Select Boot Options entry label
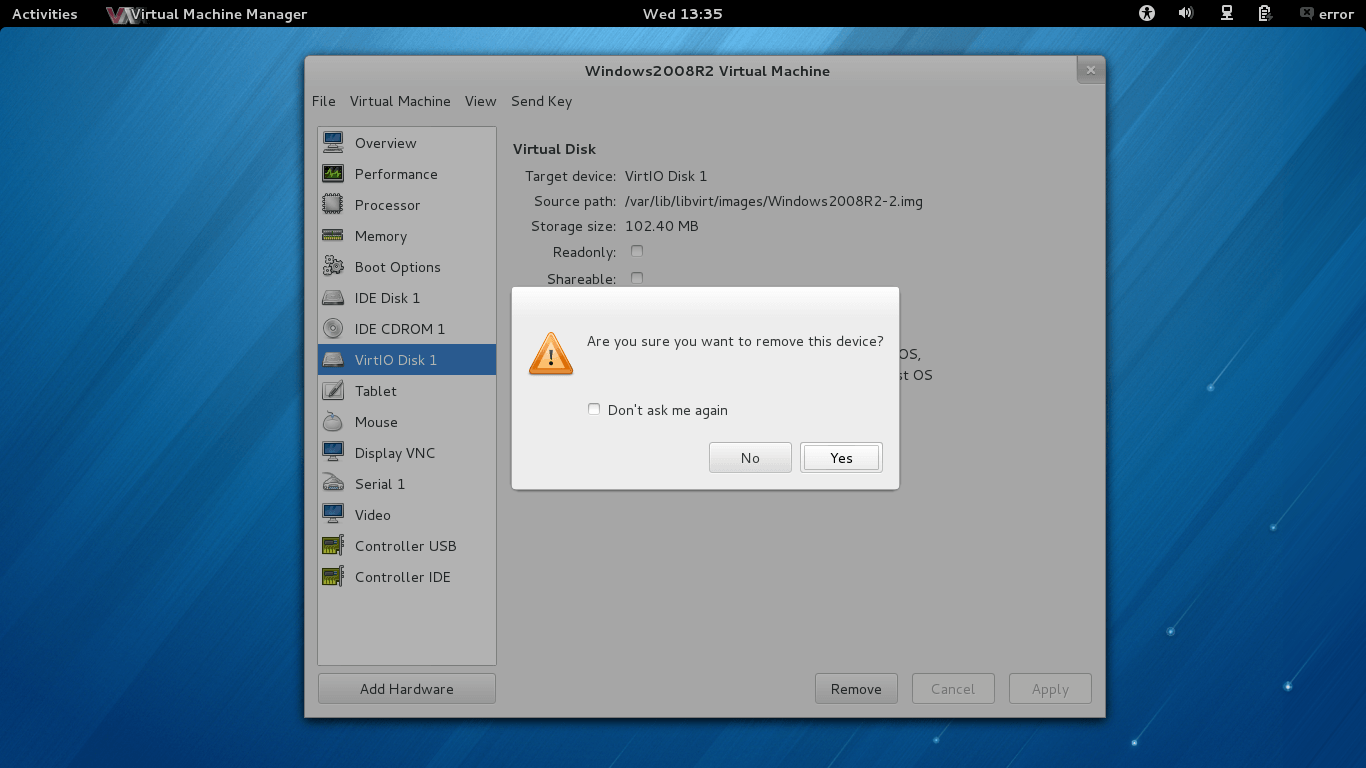The height and width of the screenshot is (768, 1366). [x=398, y=267]
